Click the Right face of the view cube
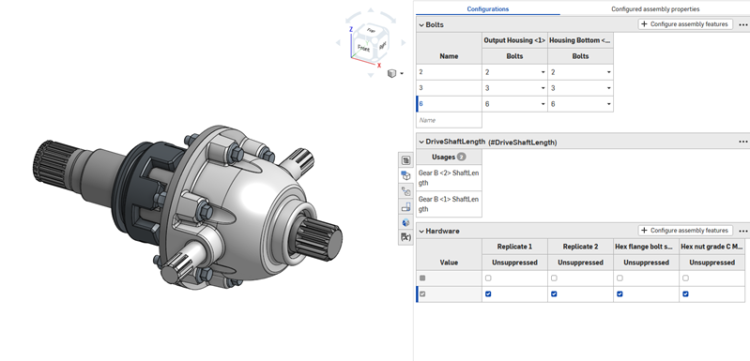 tap(382, 45)
